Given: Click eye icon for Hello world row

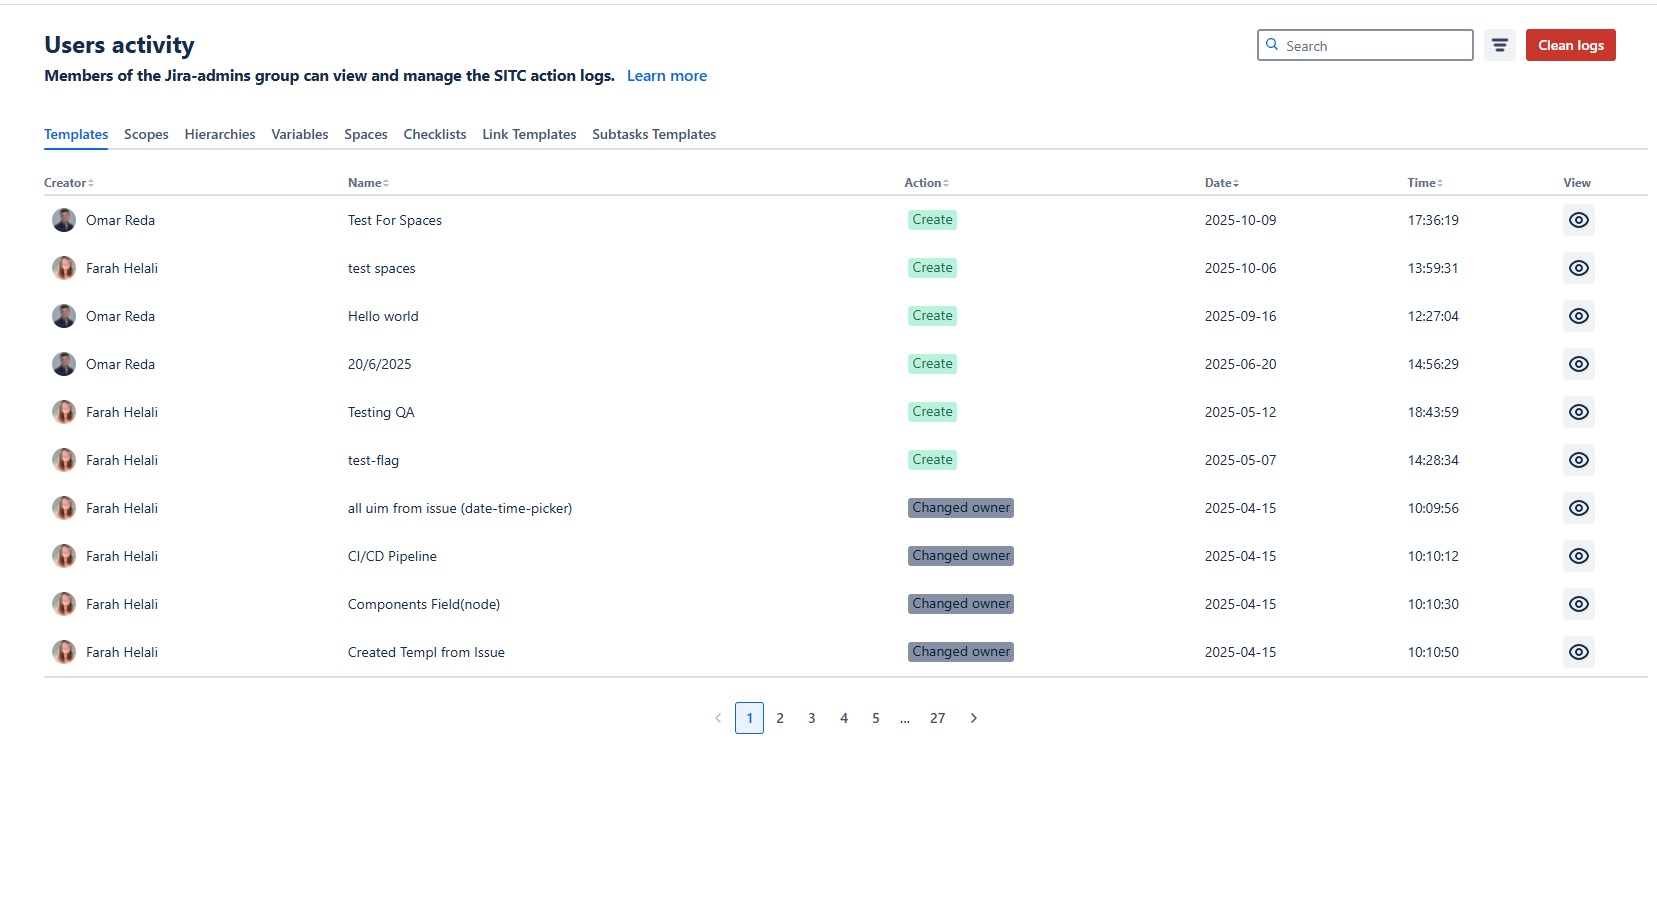Looking at the screenshot, I should coord(1578,316).
